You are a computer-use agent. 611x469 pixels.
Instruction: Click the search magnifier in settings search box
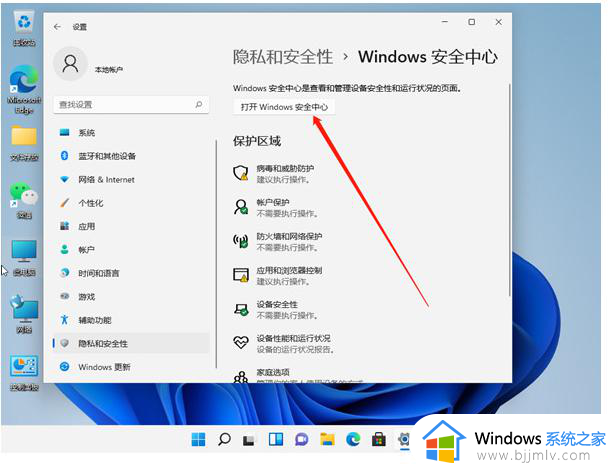pos(199,104)
